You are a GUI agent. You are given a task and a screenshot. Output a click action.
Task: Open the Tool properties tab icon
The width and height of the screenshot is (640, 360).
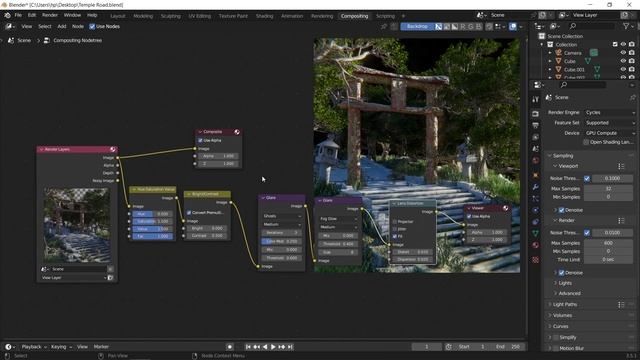[x=536, y=100]
